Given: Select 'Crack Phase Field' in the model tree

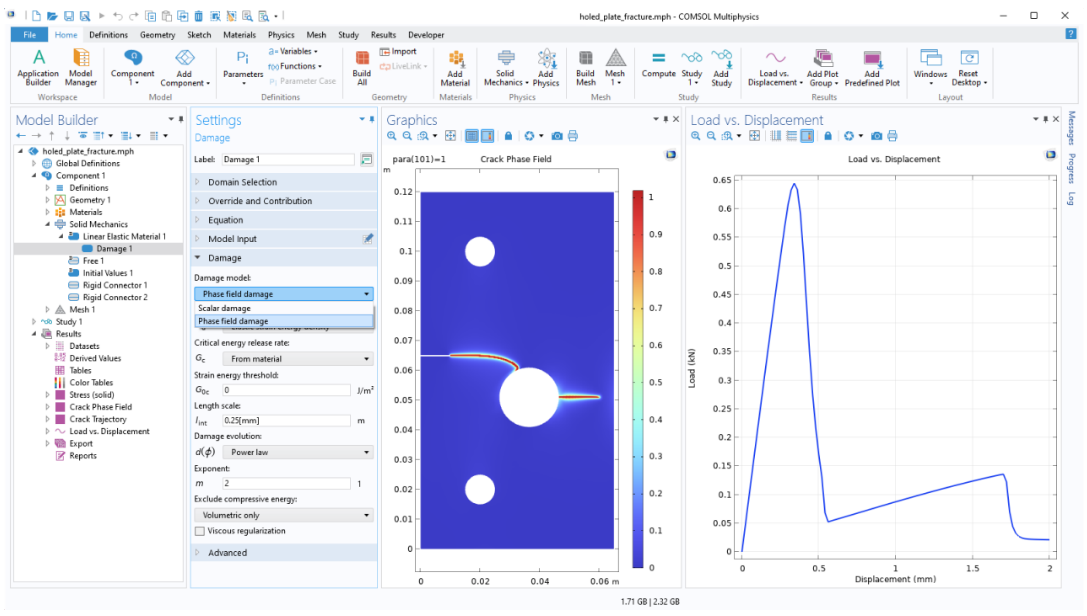Looking at the screenshot, I should pyautogui.click(x=101, y=407).
